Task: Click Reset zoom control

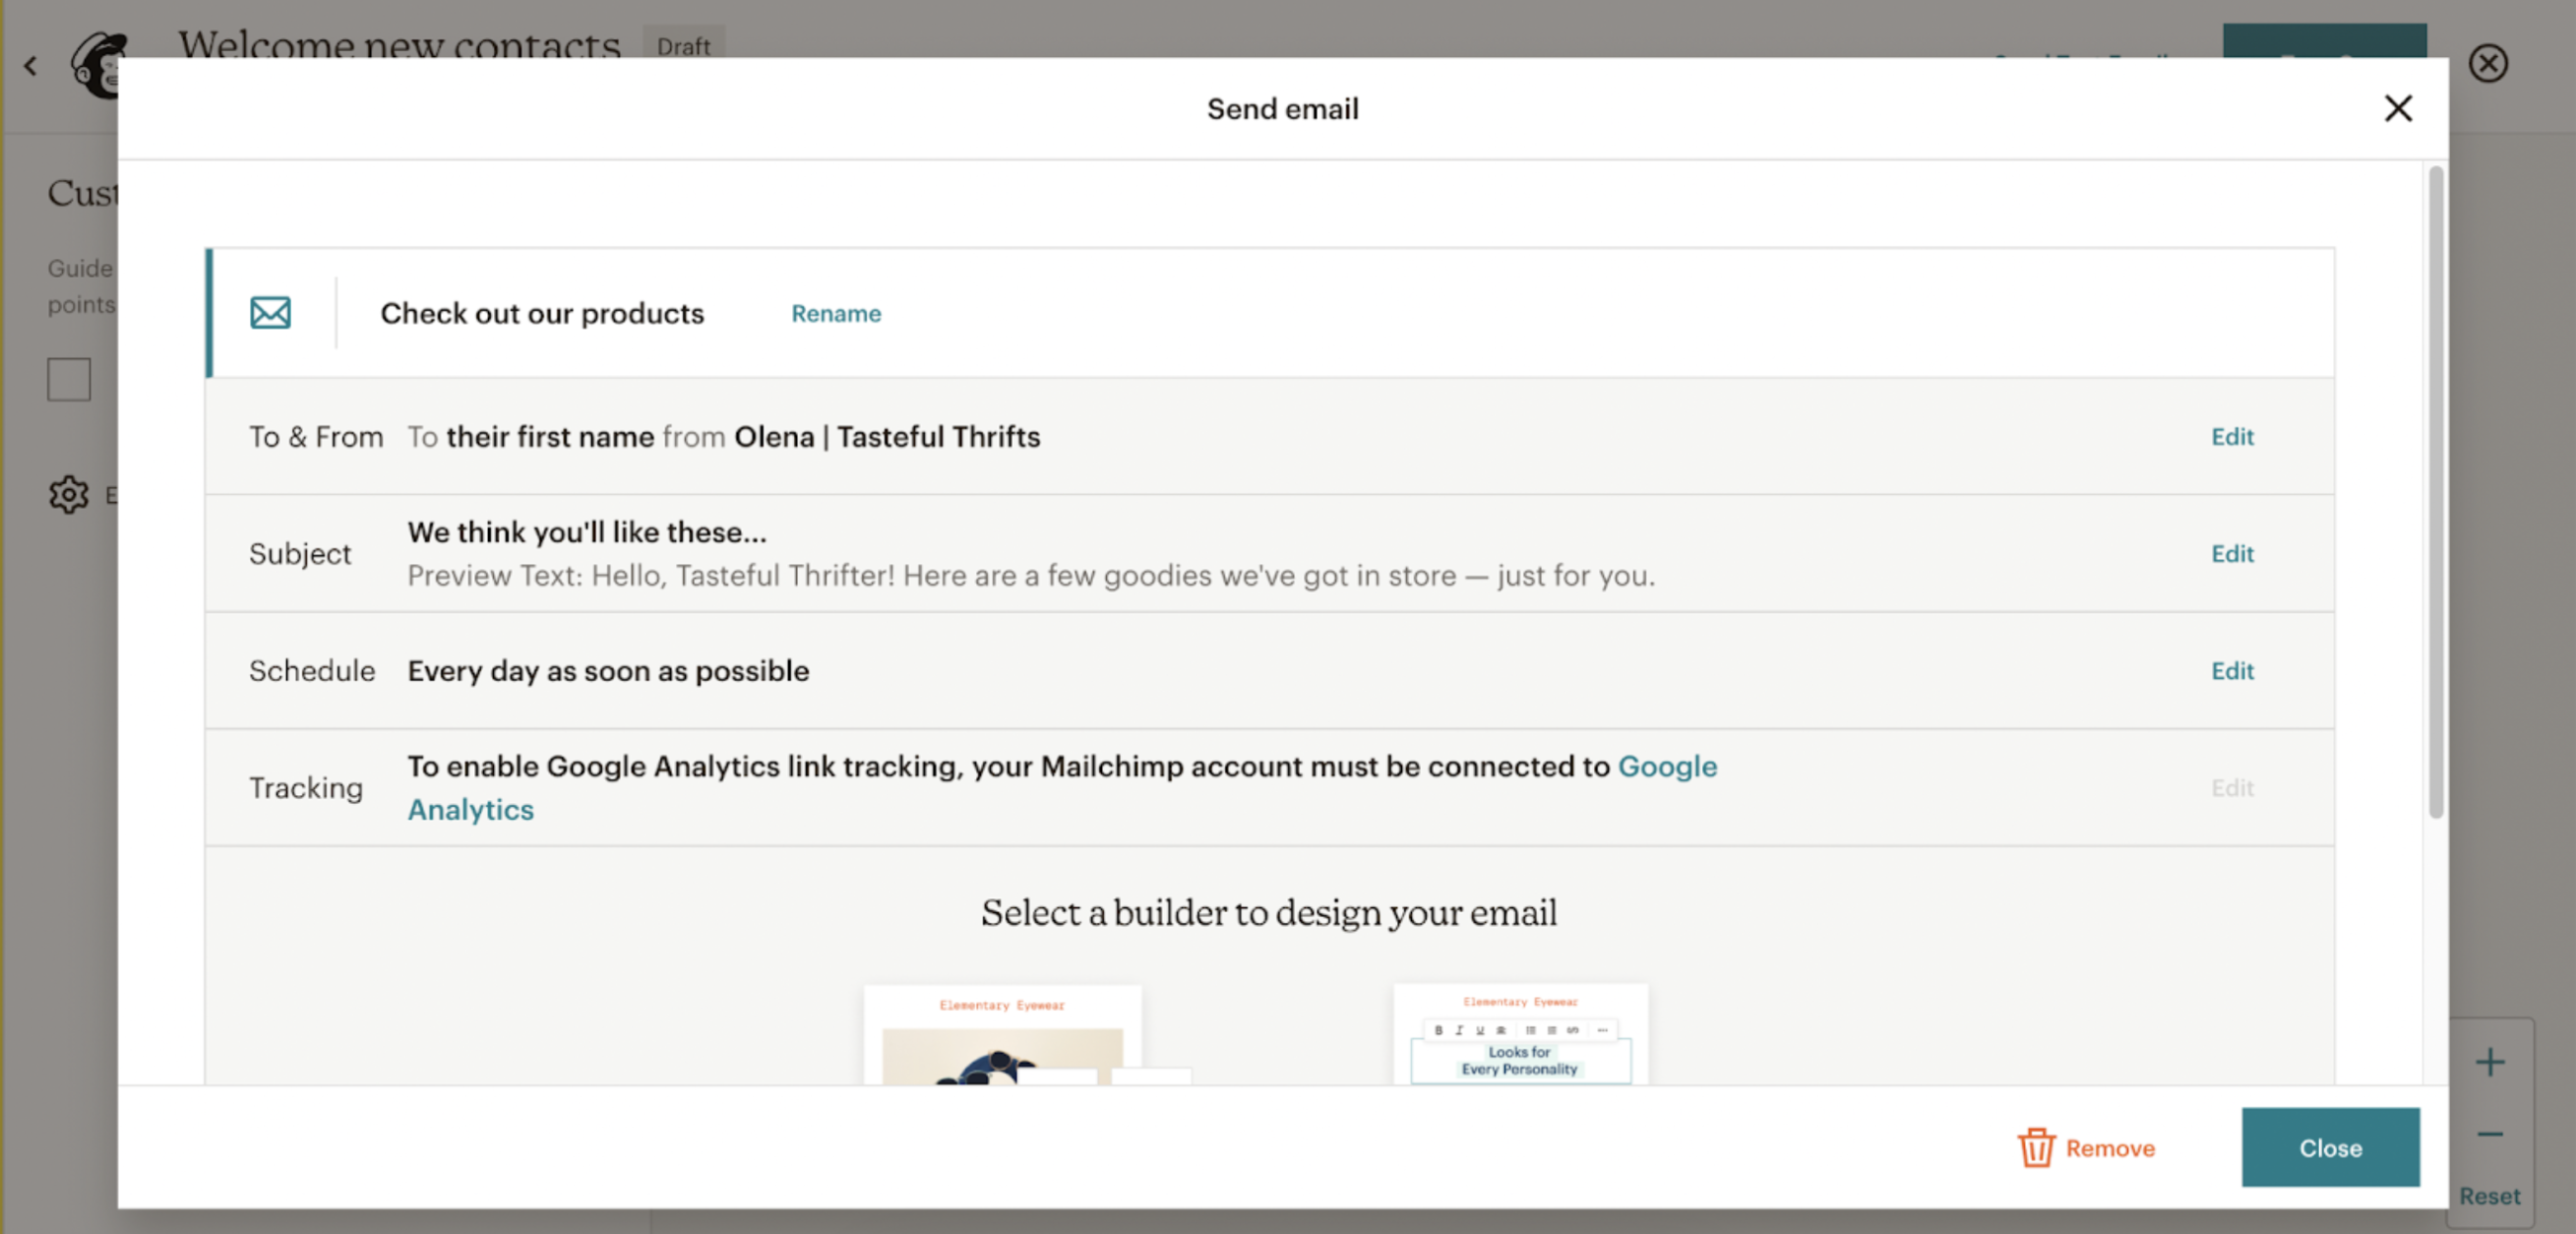Action: [x=2489, y=1196]
